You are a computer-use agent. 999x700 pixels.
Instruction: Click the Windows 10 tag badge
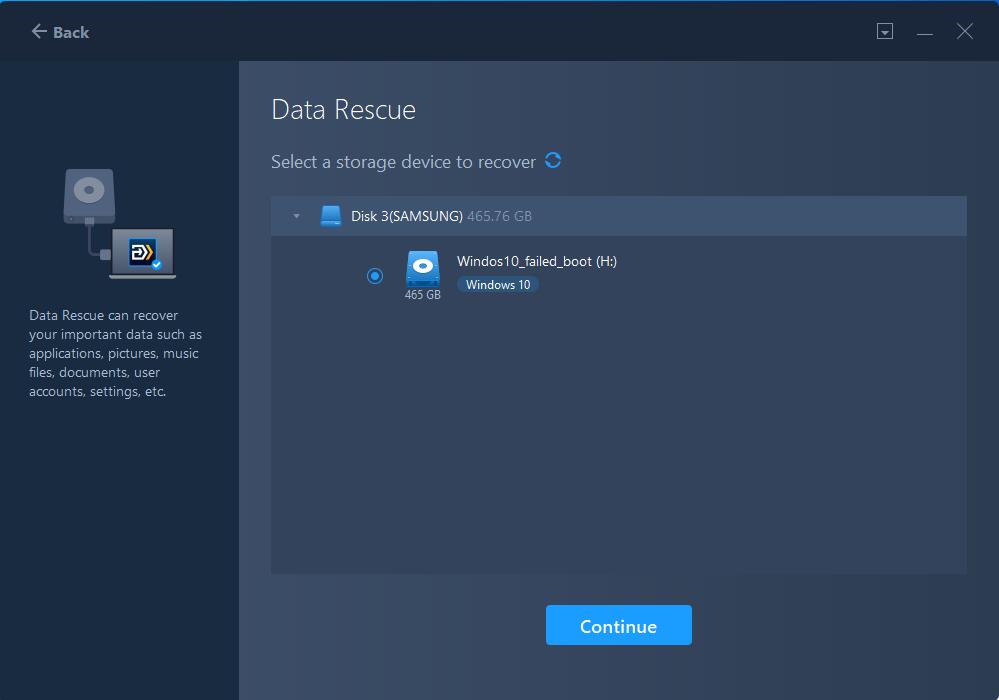498,285
